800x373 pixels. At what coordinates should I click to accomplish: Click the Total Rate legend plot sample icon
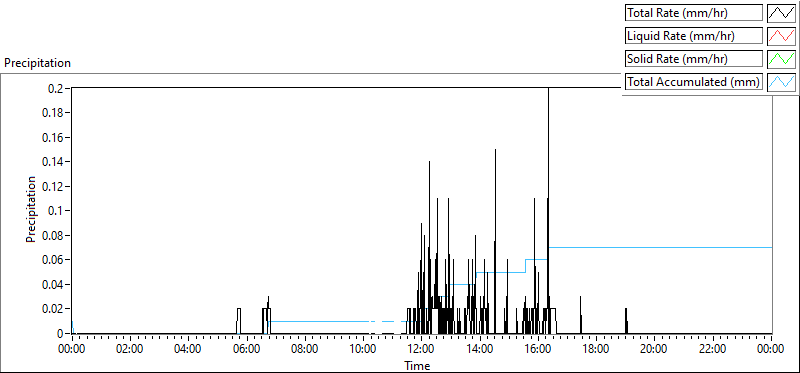coord(782,13)
